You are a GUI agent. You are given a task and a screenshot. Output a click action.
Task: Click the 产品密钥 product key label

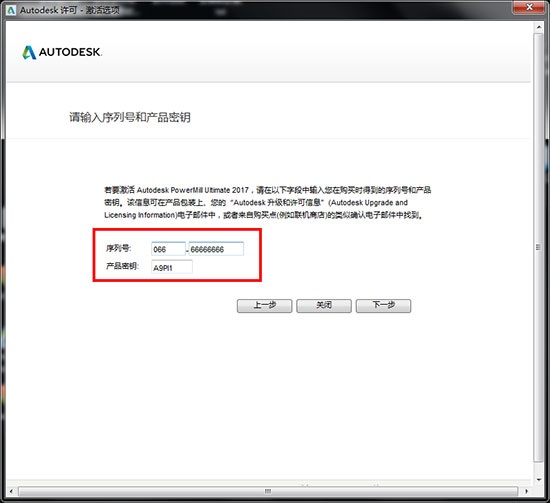[x=122, y=266]
